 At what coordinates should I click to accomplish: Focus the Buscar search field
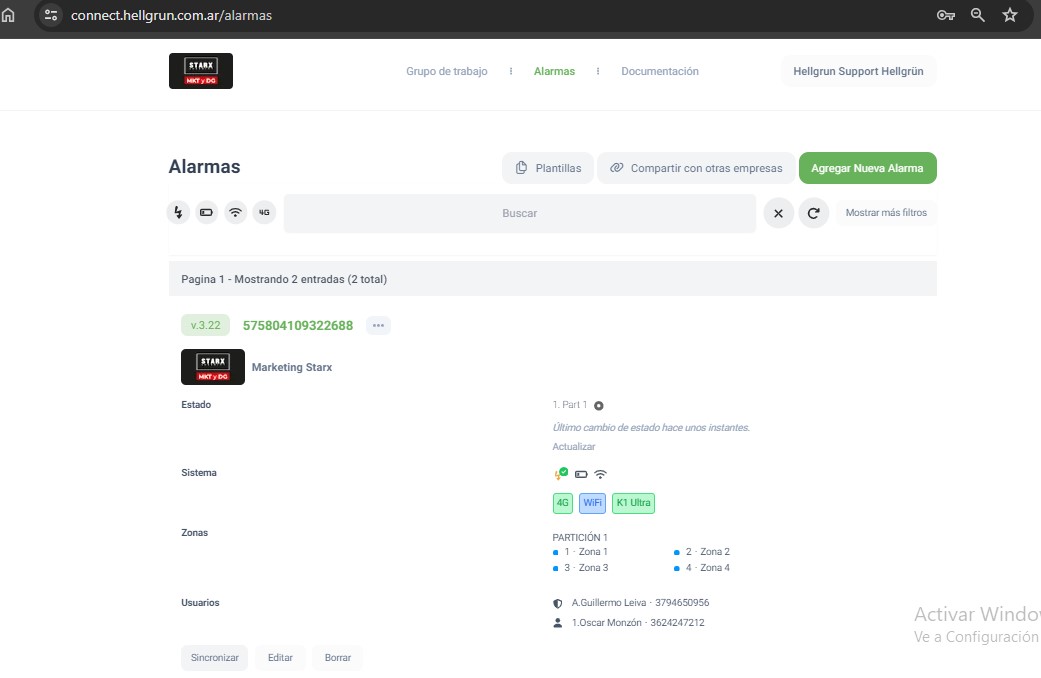pyautogui.click(x=519, y=213)
